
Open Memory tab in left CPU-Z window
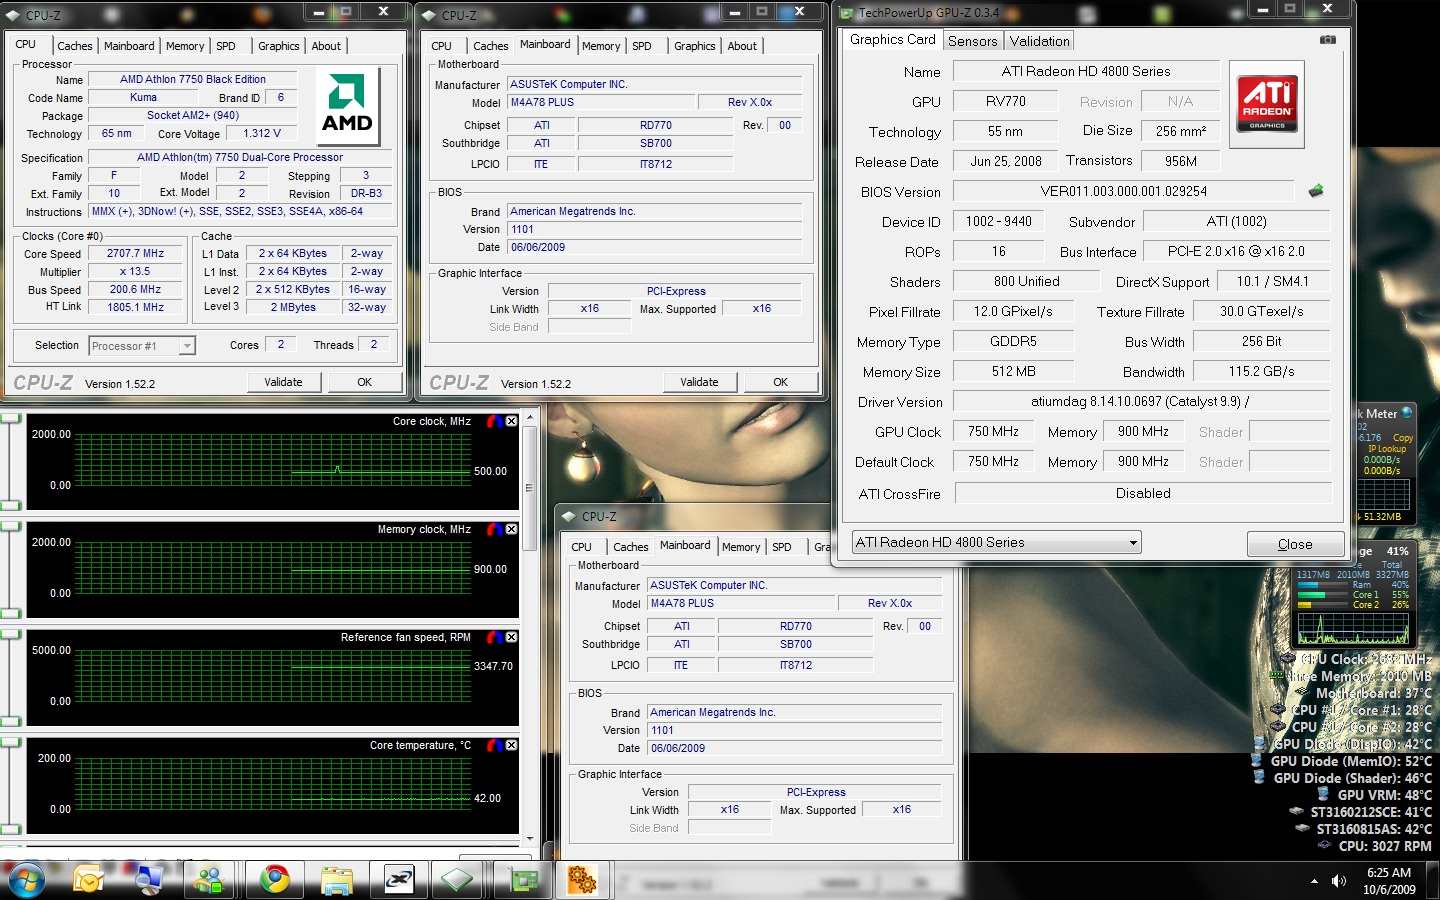click(x=185, y=46)
